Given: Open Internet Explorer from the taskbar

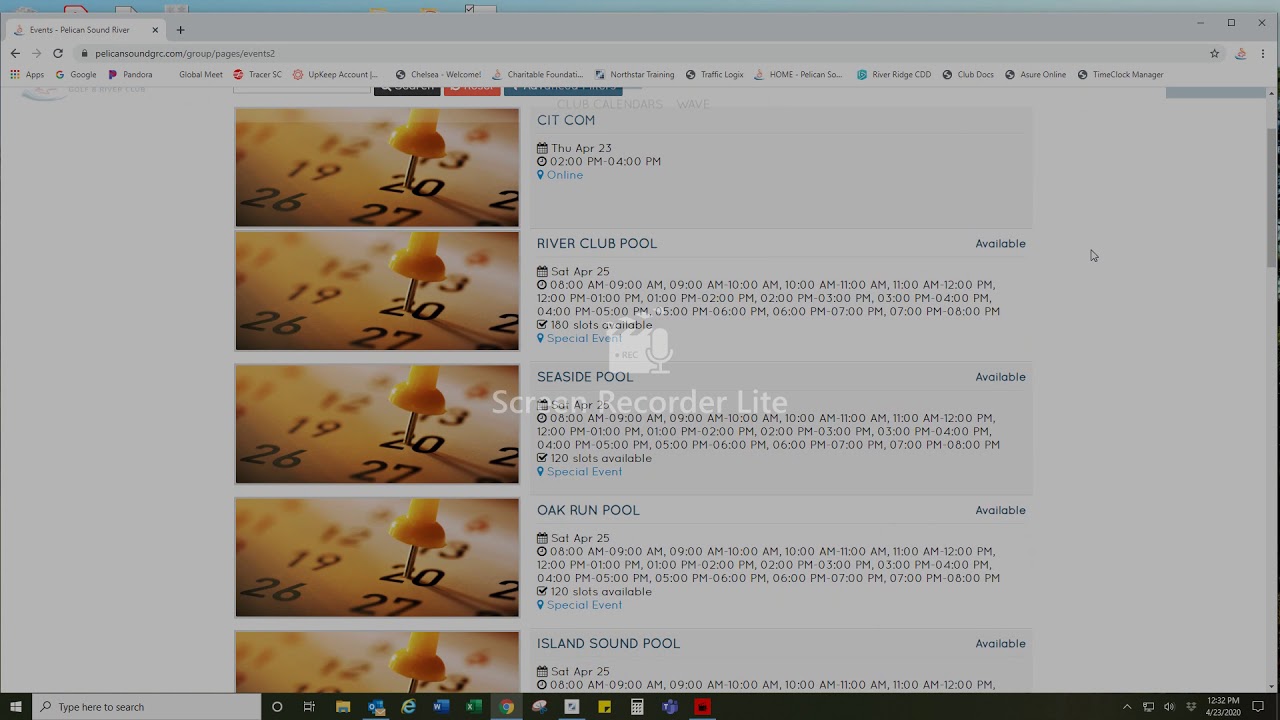Looking at the screenshot, I should coord(409,707).
